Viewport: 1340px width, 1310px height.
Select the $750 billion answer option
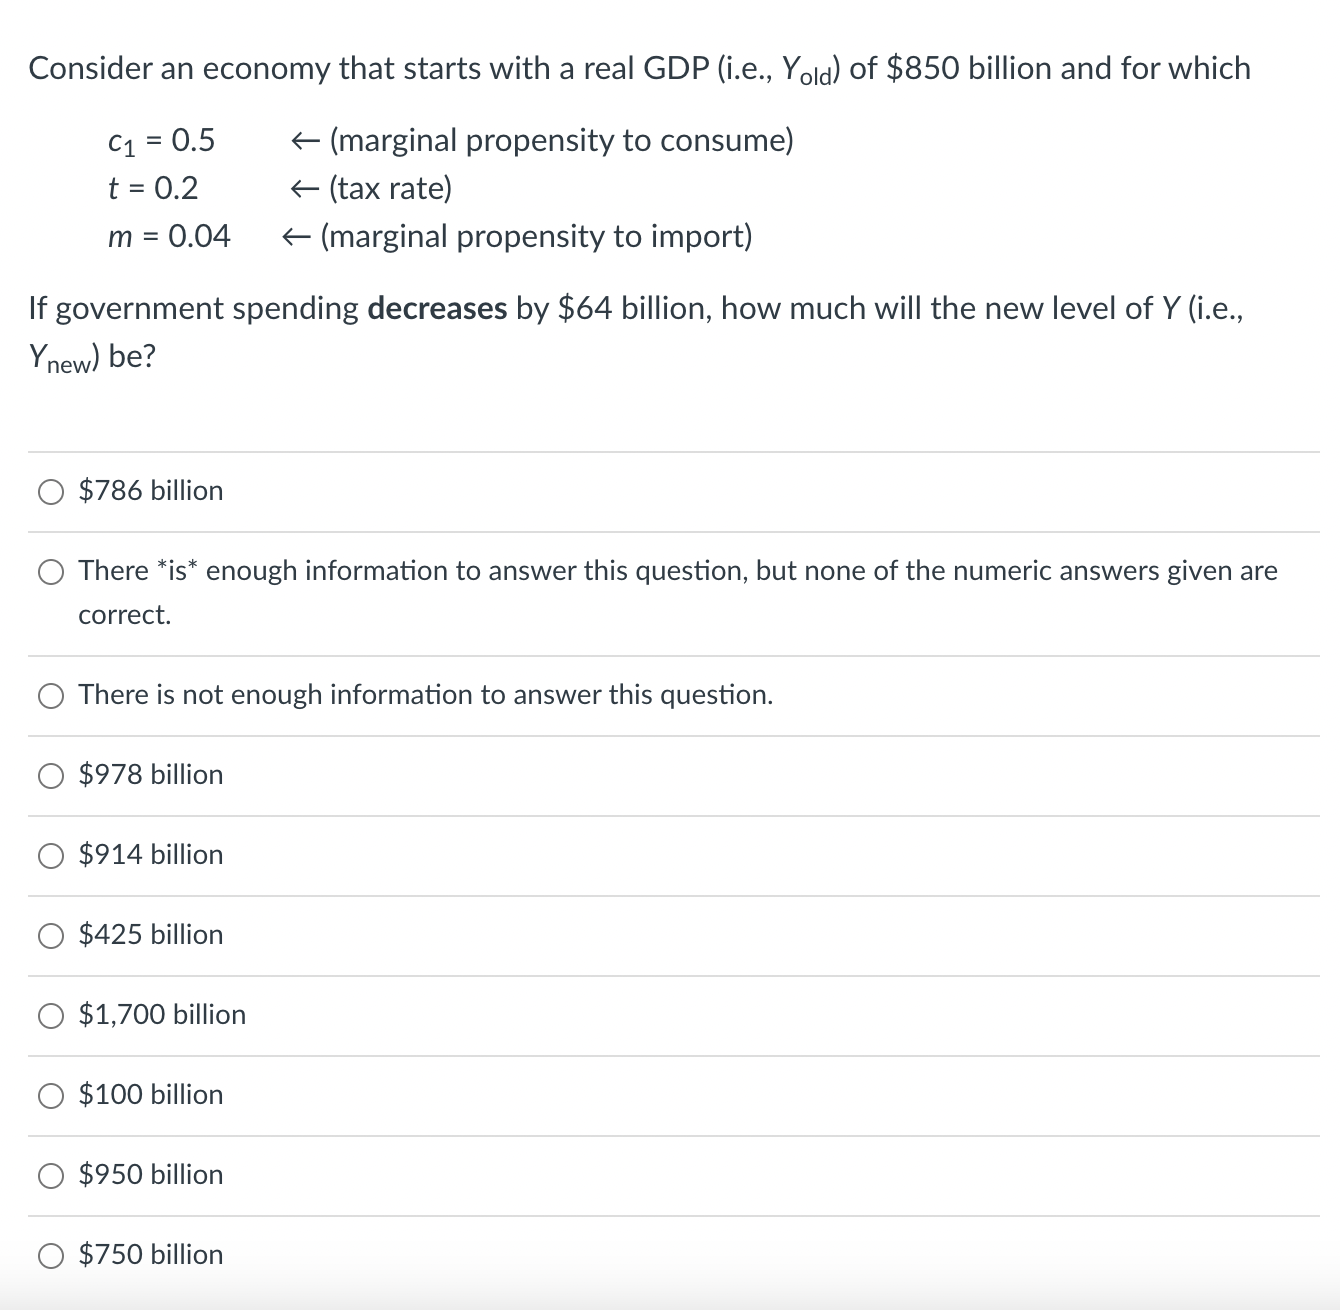coord(50,1254)
